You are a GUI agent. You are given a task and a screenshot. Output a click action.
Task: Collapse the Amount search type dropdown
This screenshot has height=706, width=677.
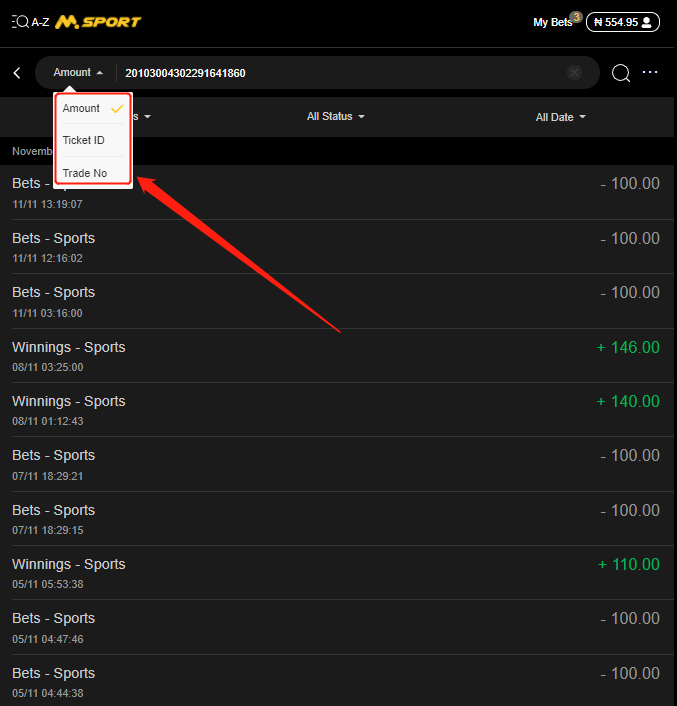[78, 73]
